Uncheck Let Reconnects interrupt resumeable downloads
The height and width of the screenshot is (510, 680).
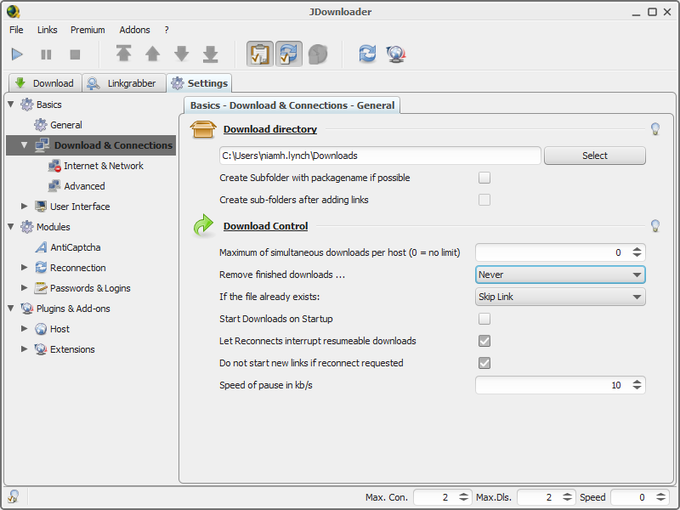tap(484, 341)
